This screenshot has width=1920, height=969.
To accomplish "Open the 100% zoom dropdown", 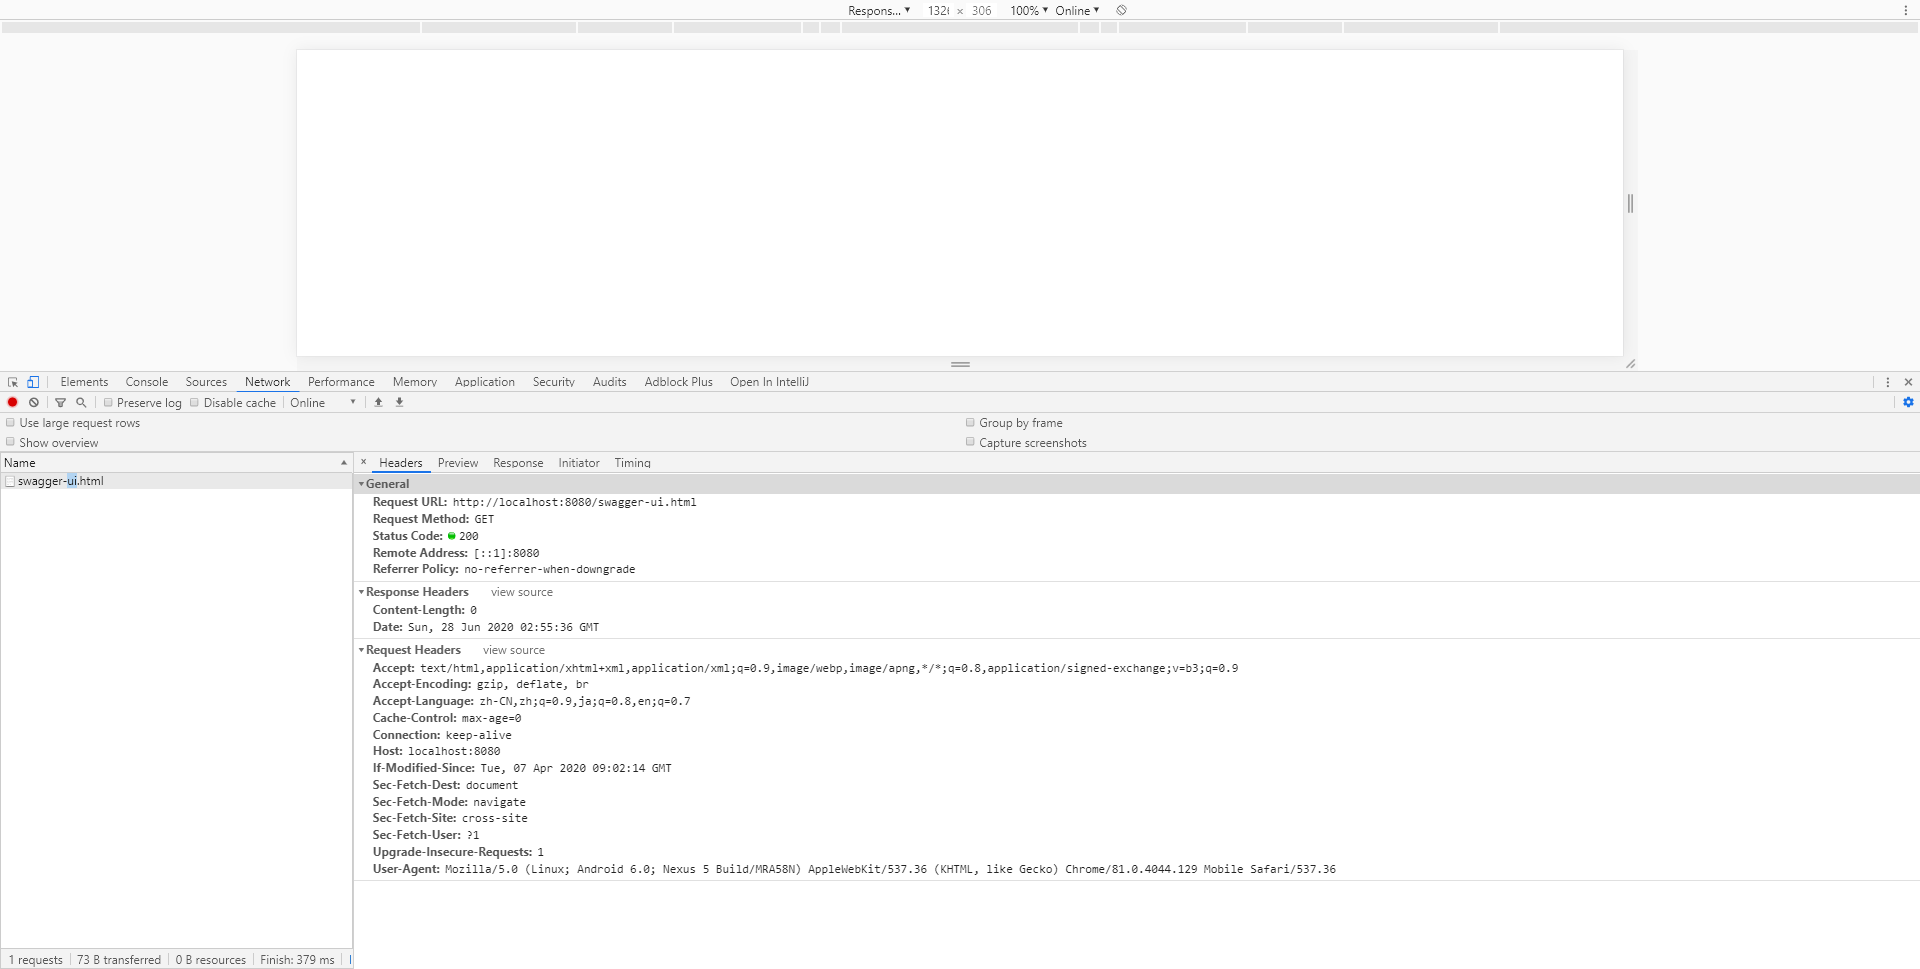I will 1029,10.
